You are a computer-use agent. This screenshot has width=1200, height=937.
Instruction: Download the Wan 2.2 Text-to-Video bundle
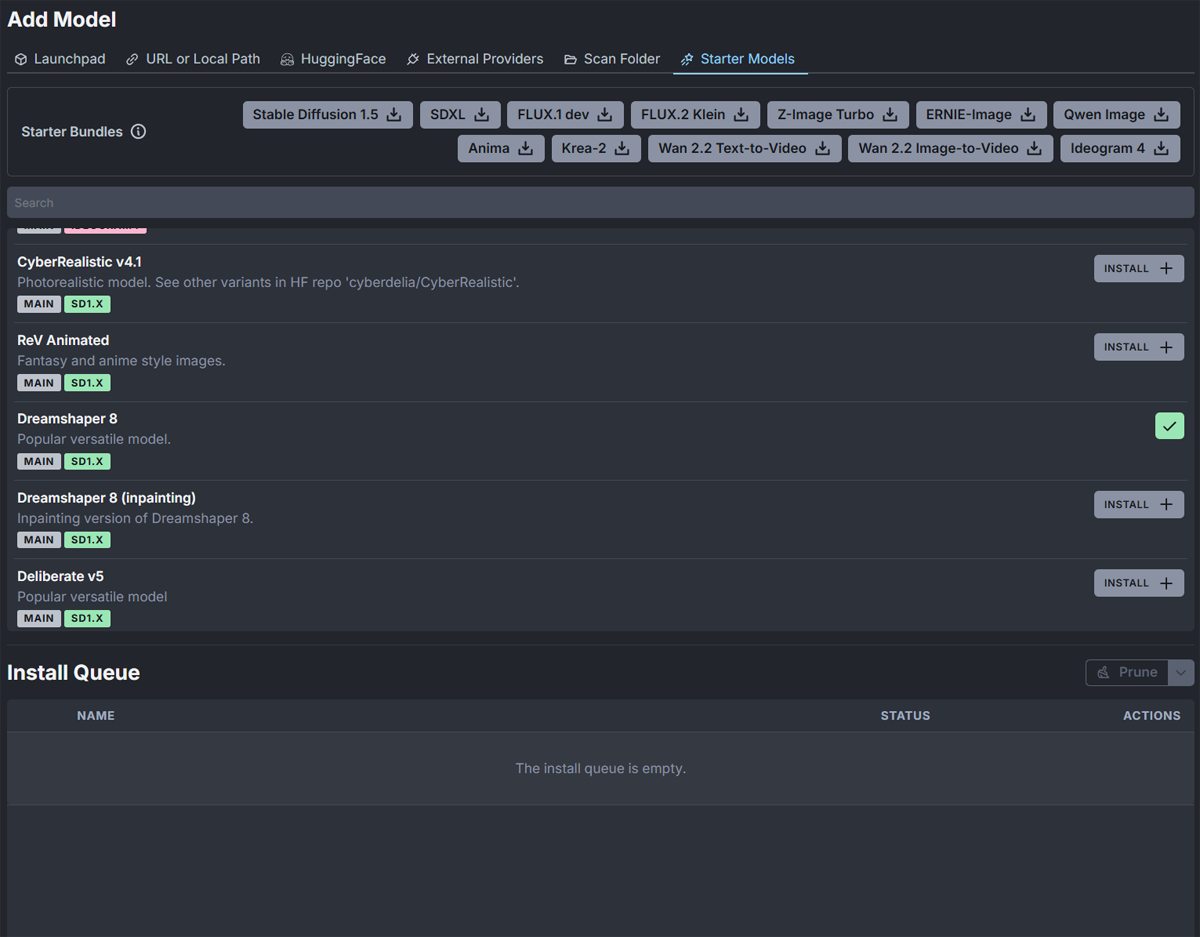pyautogui.click(x=744, y=149)
